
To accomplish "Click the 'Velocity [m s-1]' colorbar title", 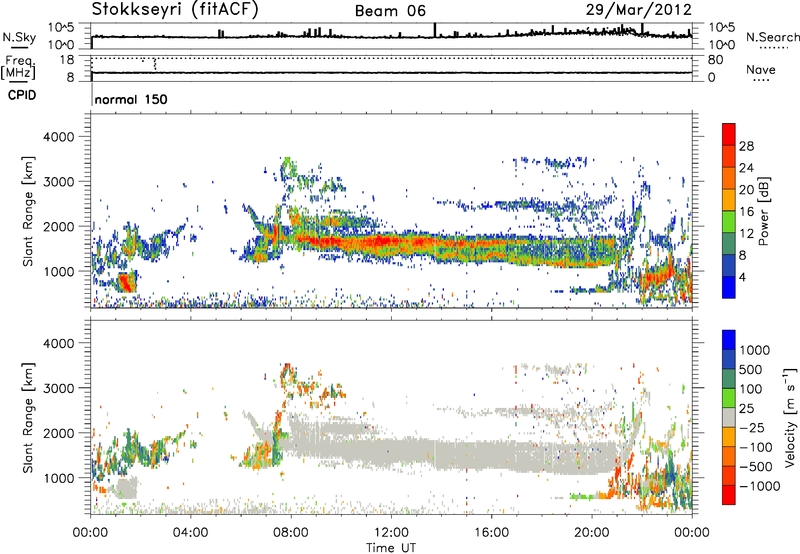I will pos(791,417).
